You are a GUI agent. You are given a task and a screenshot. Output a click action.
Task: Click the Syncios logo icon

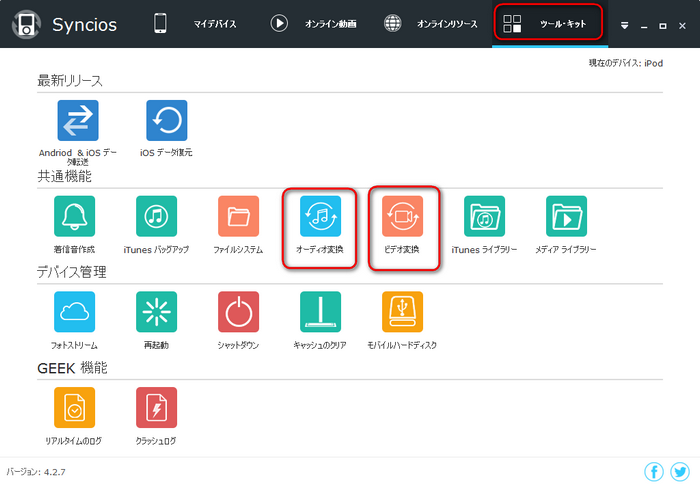point(26,24)
